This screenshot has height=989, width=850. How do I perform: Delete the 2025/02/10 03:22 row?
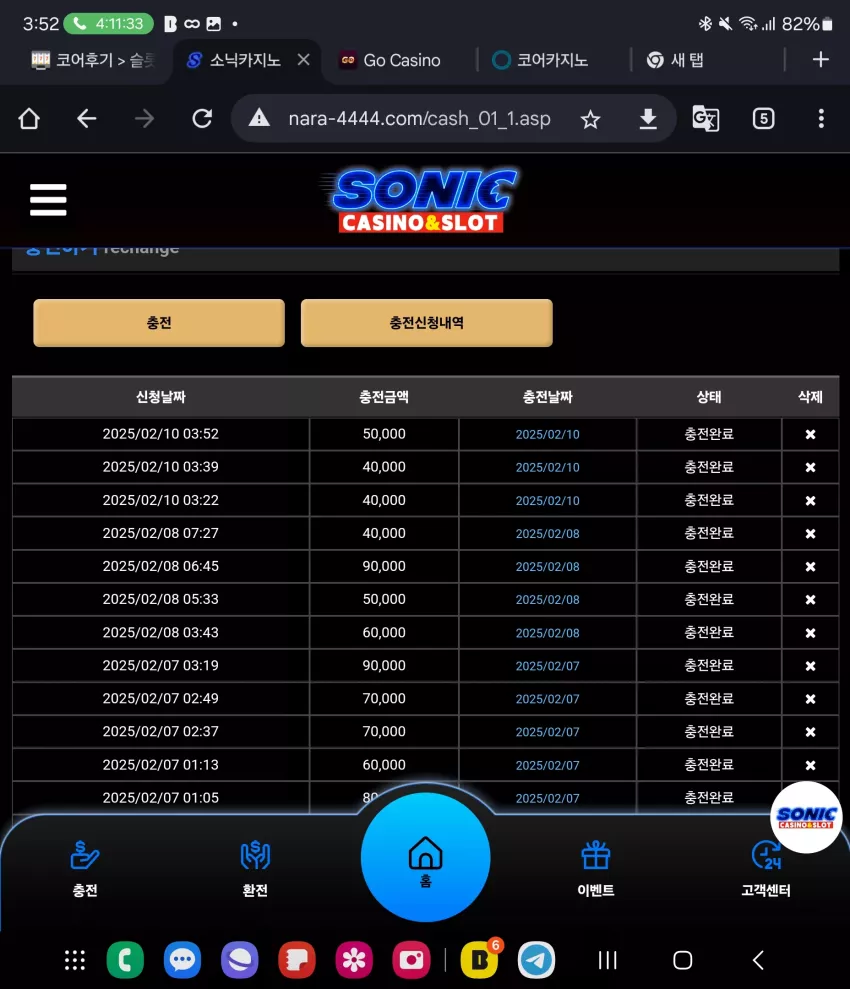[x=810, y=500]
